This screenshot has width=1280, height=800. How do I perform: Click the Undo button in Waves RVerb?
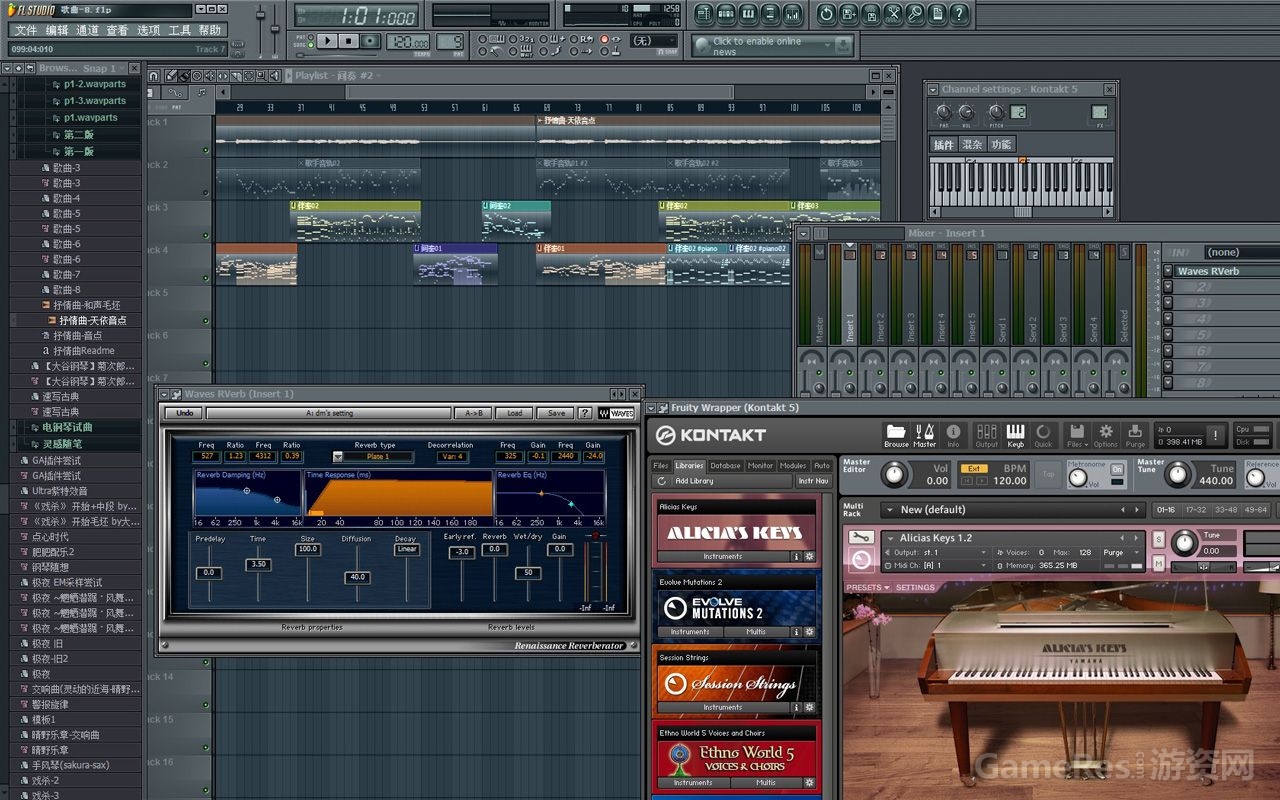184,413
